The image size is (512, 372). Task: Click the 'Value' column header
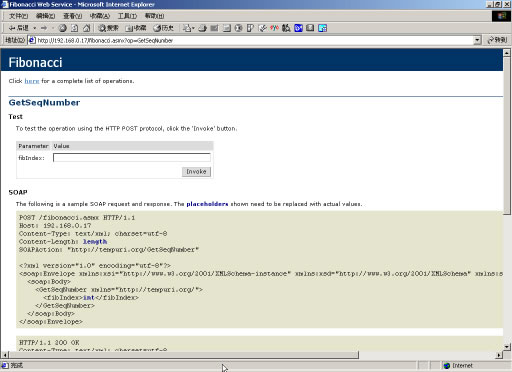pyautogui.click(x=61, y=146)
